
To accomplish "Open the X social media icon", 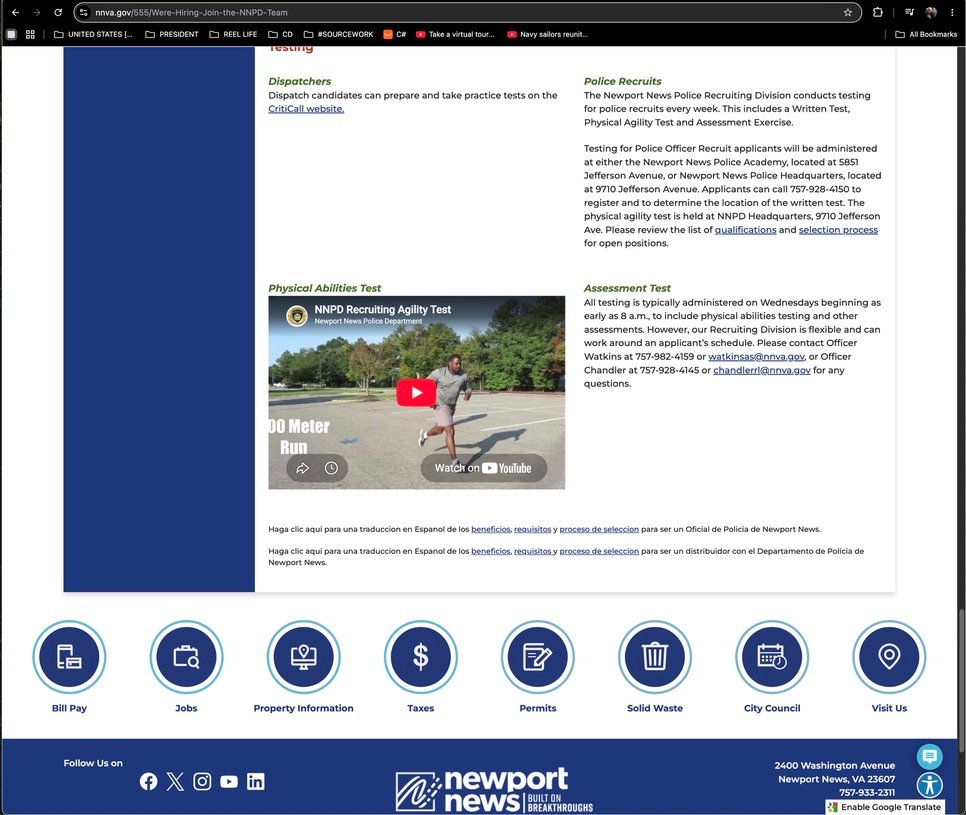I will coord(175,782).
